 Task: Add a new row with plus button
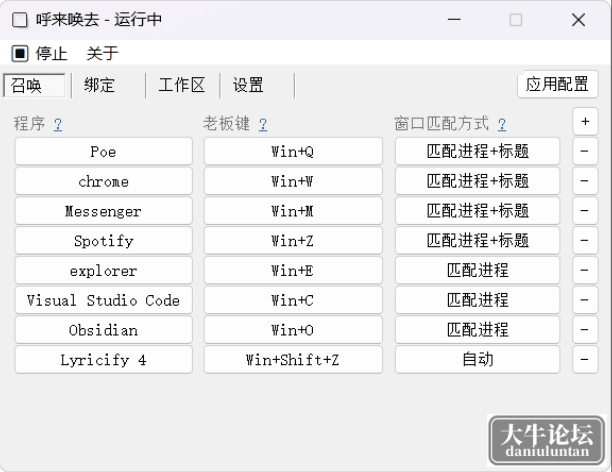click(x=585, y=121)
